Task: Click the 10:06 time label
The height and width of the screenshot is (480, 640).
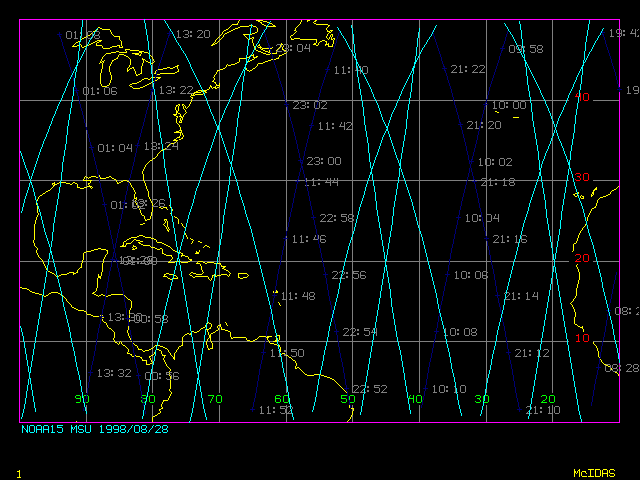Action: coord(471,275)
